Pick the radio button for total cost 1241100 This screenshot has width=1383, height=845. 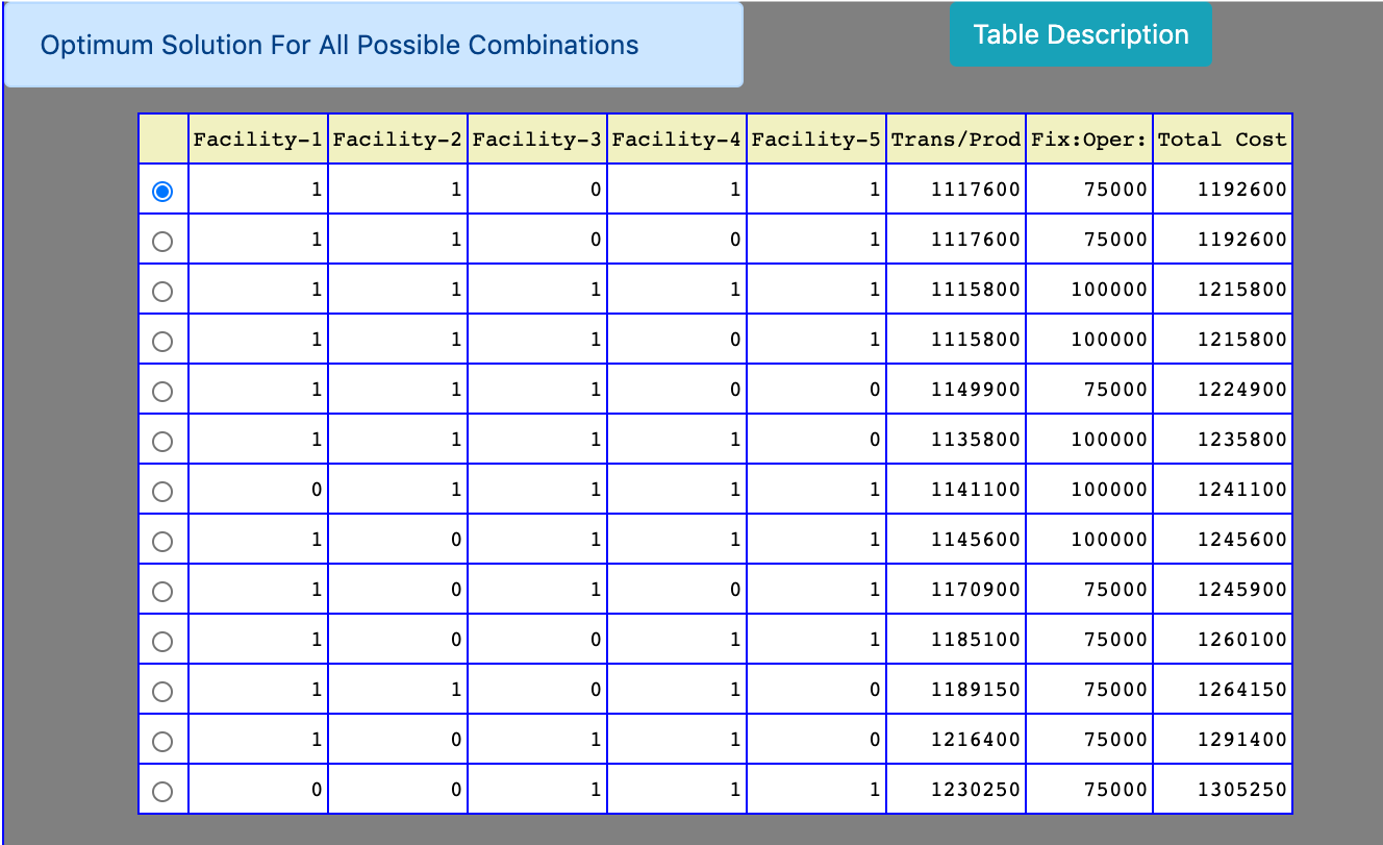[x=162, y=491]
